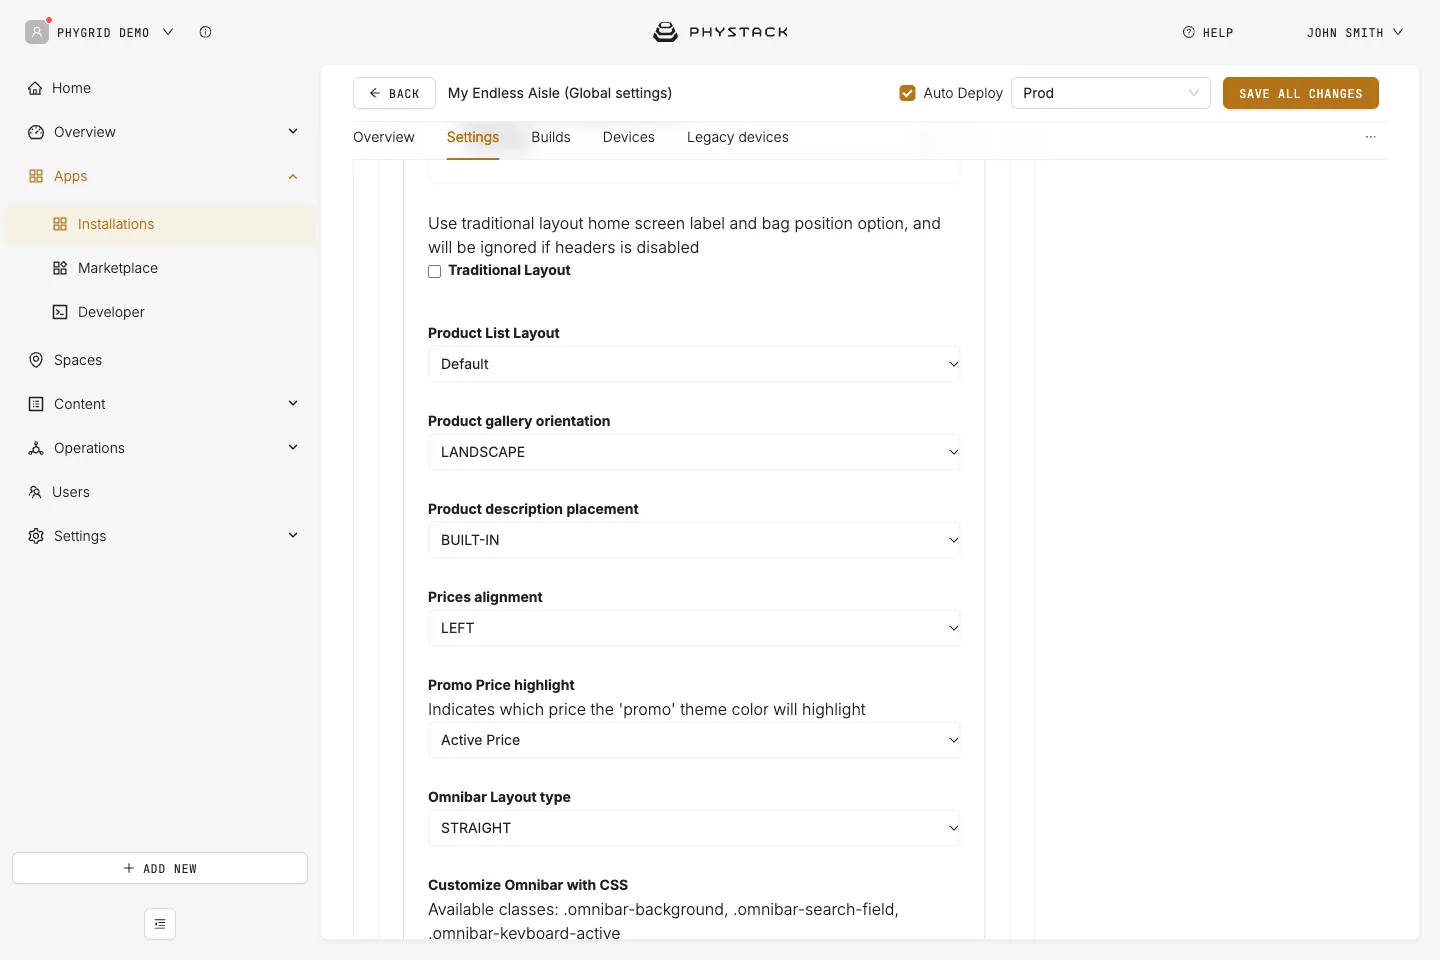Click the Content list icon

pyautogui.click(x=36, y=404)
